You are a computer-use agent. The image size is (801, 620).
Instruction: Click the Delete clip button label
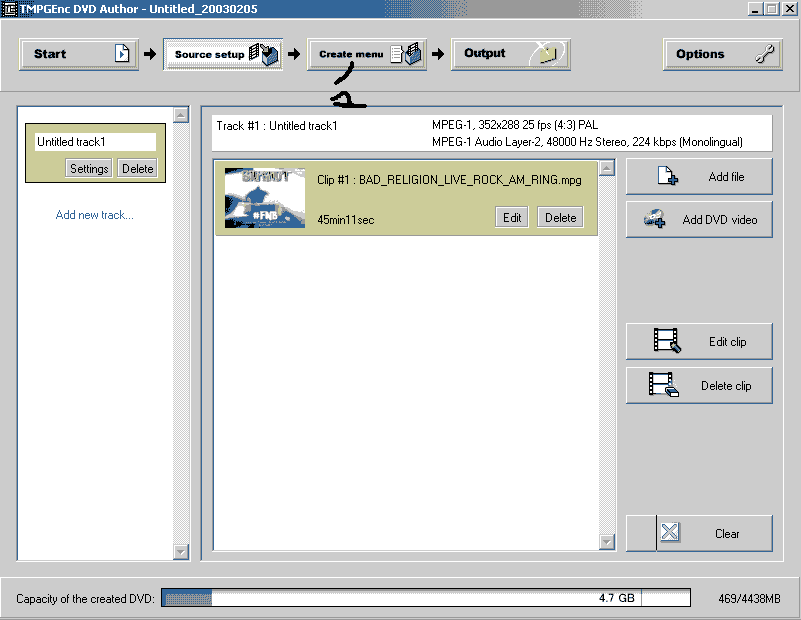point(726,386)
